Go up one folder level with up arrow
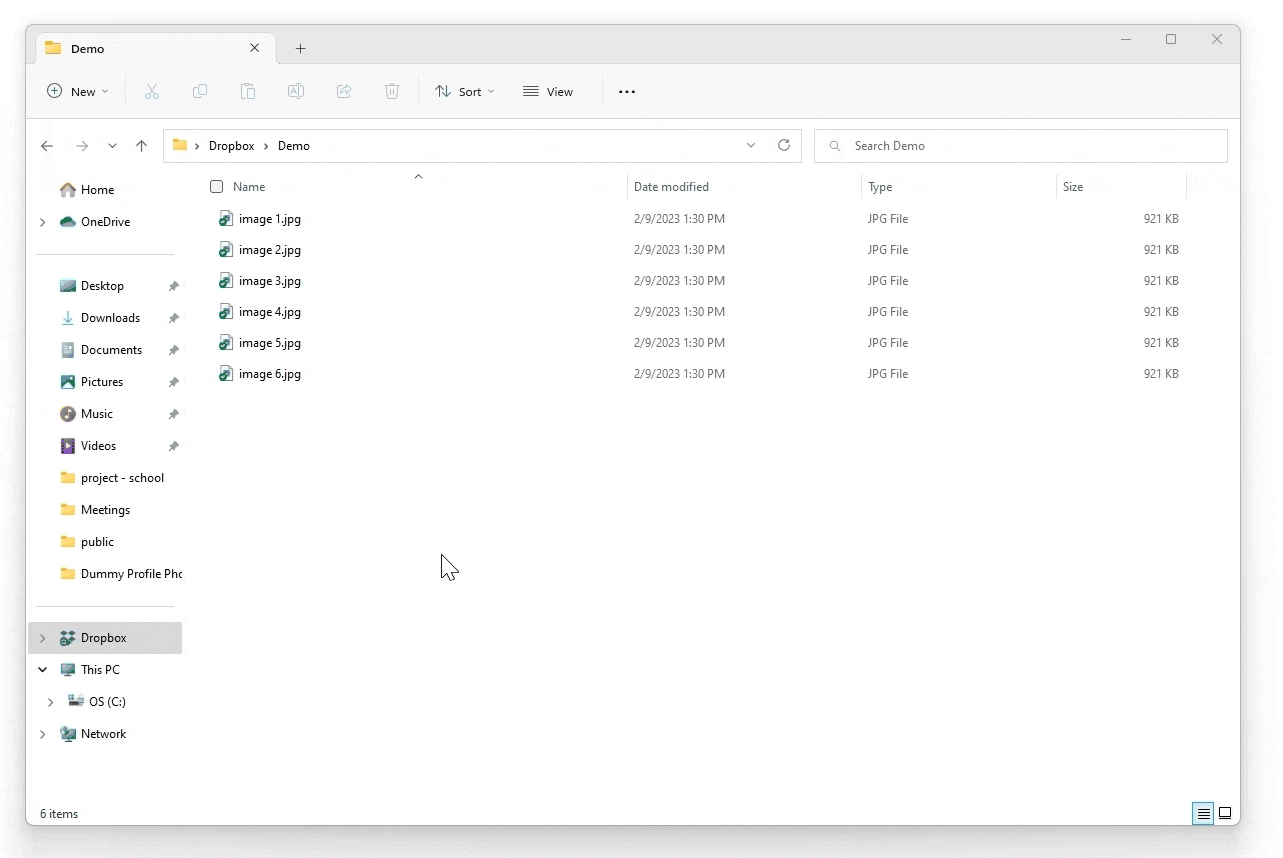 [142, 146]
